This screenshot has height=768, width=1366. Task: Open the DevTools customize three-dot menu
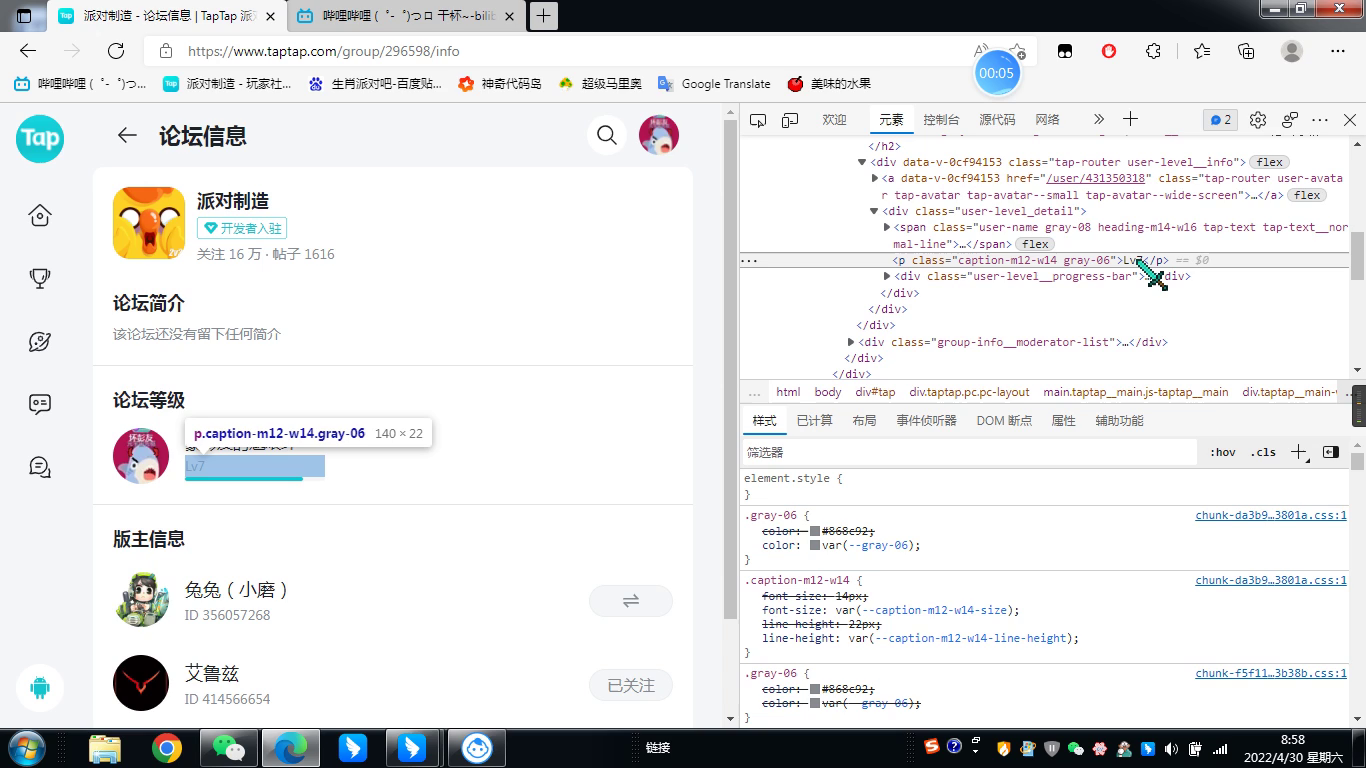click(1320, 119)
